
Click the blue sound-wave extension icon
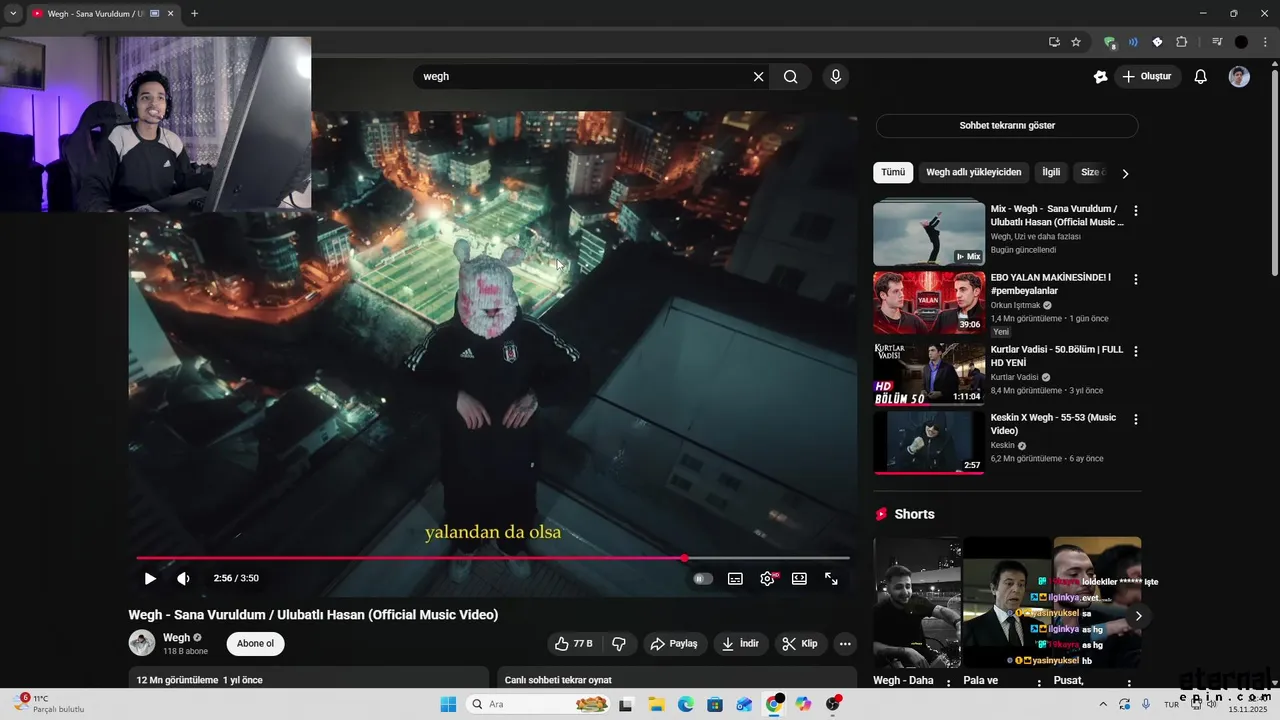[x=1133, y=42]
